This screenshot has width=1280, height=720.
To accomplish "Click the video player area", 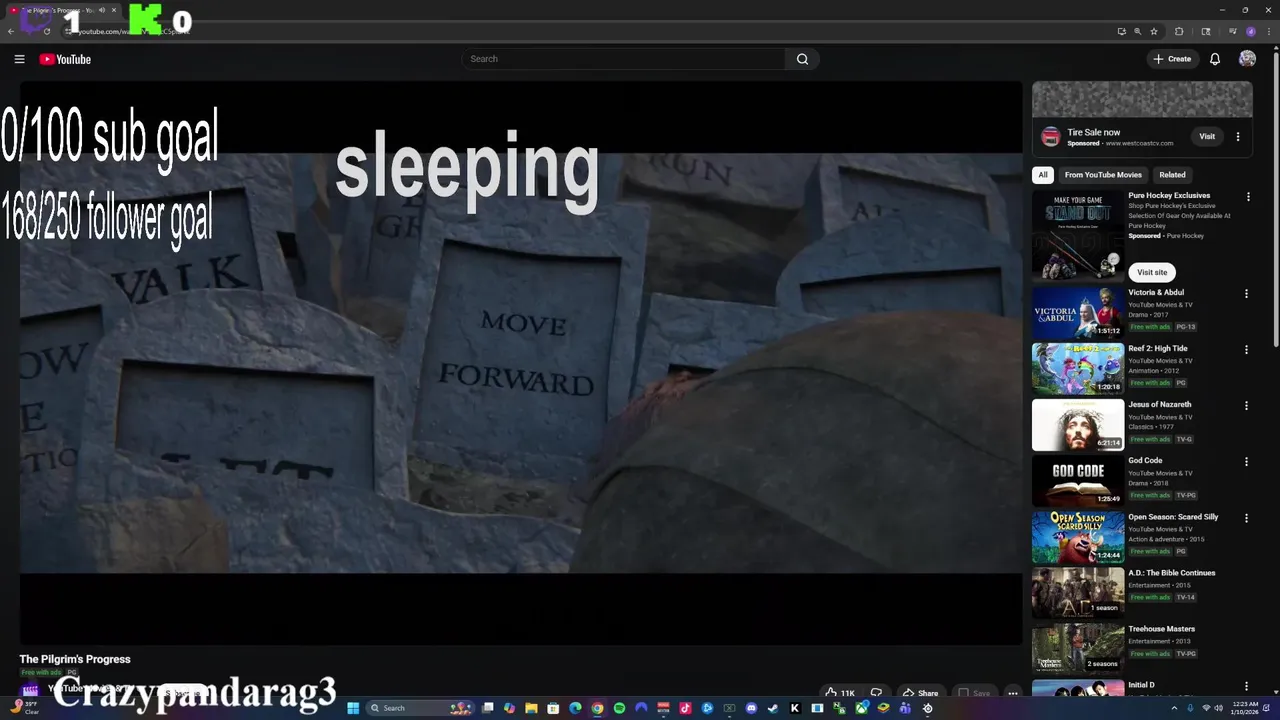I will (520, 363).
